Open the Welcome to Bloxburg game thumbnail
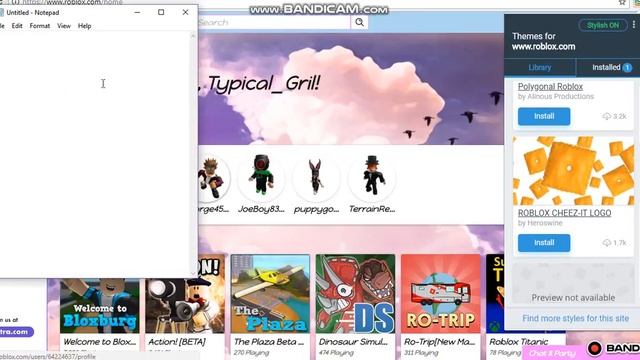Viewport: 640px width, 360px height. (100, 306)
